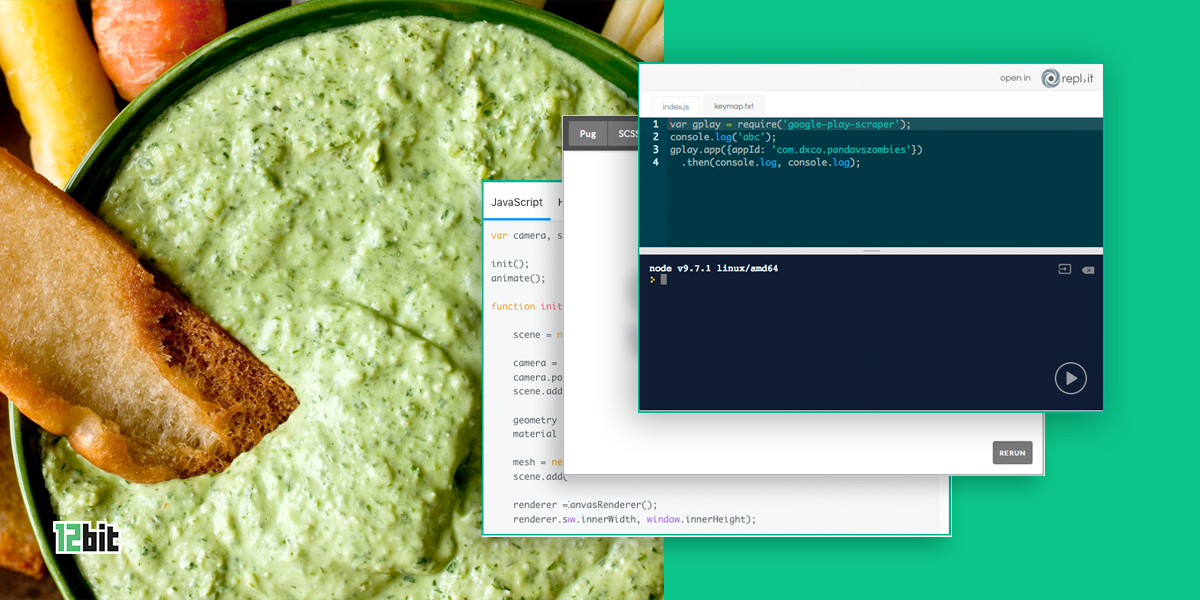Click 'var camera' line in JavaScript pane
Screen dimensions: 1200x600
[527, 236]
